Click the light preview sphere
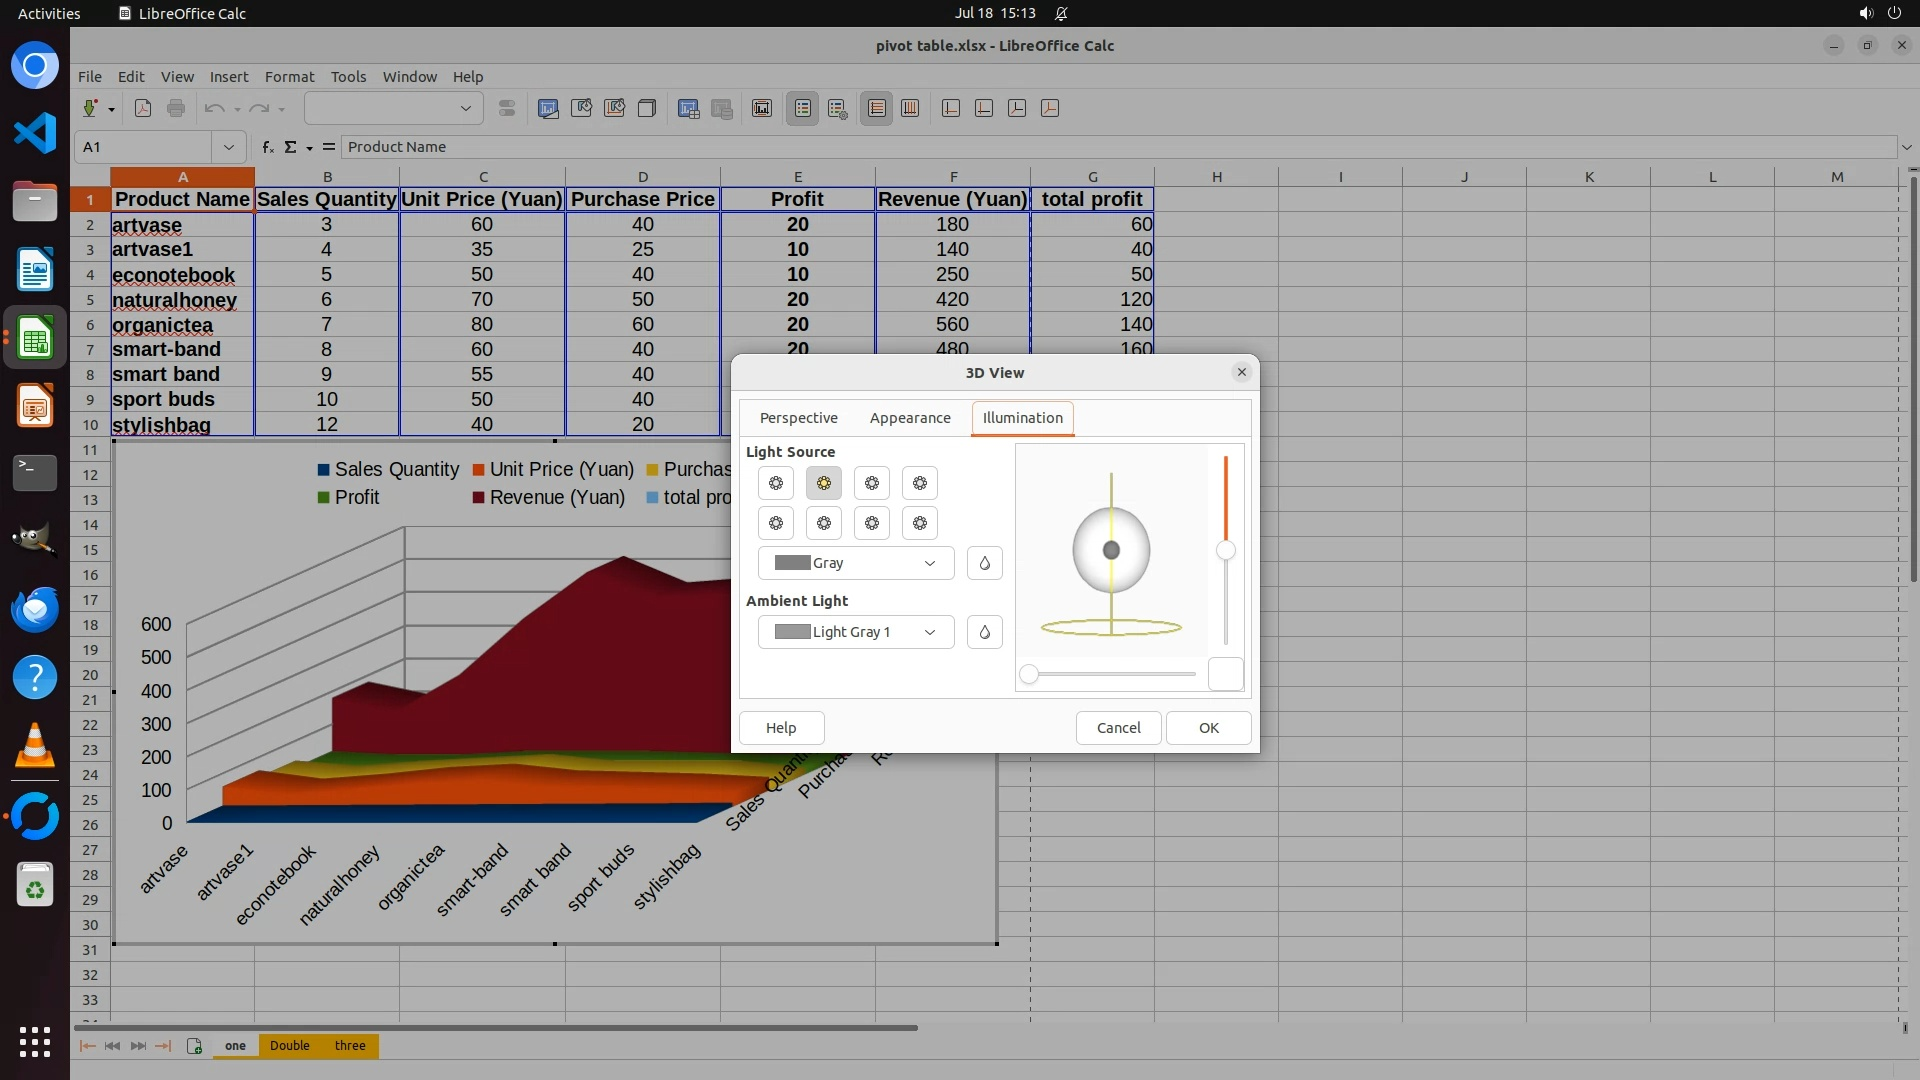This screenshot has height=1080, width=1920. coord(1111,551)
